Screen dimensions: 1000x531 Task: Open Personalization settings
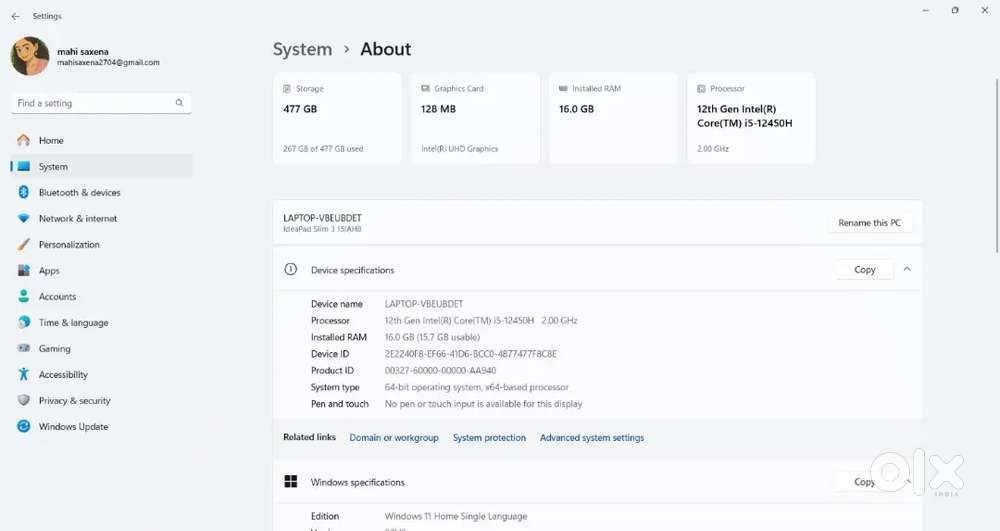[x=101, y=245]
